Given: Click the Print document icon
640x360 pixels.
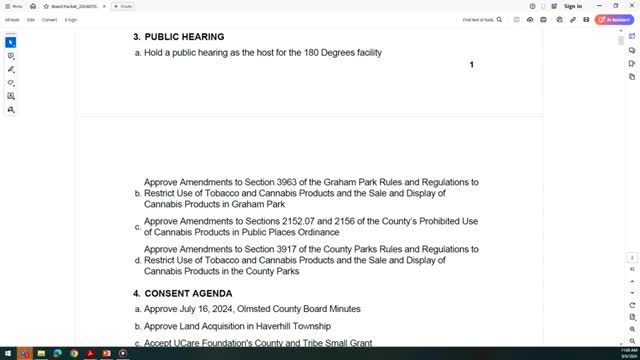Looking at the screenshot, I should [543, 20].
